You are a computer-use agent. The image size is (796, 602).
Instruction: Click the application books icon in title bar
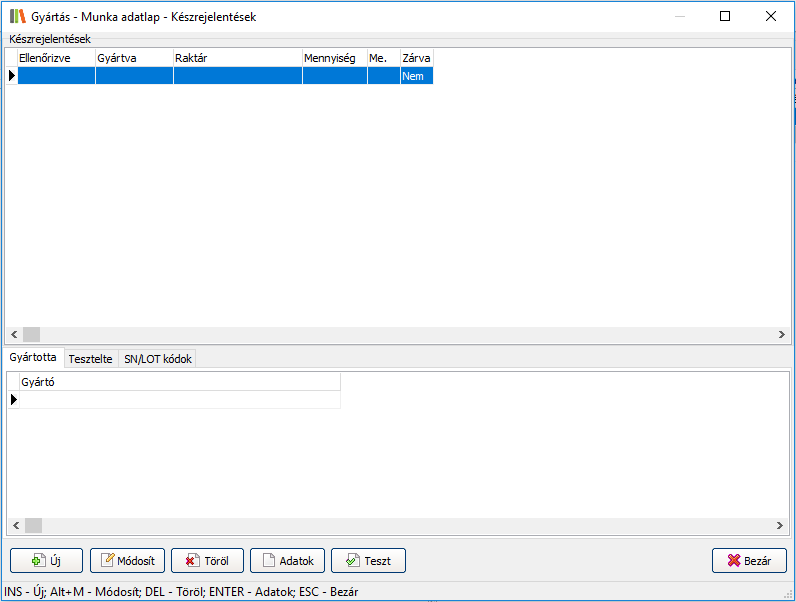click(17, 16)
